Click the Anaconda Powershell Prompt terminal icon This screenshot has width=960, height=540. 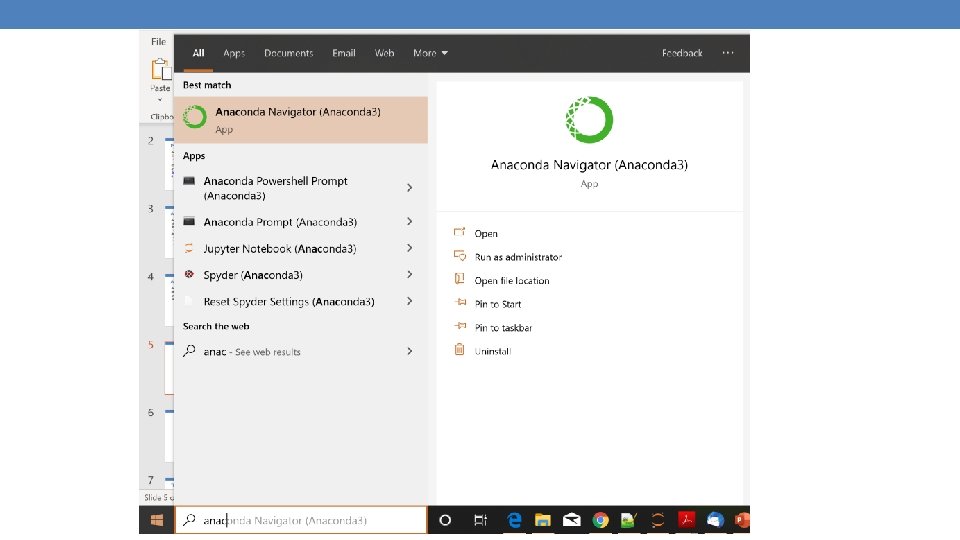click(x=189, y=181)
